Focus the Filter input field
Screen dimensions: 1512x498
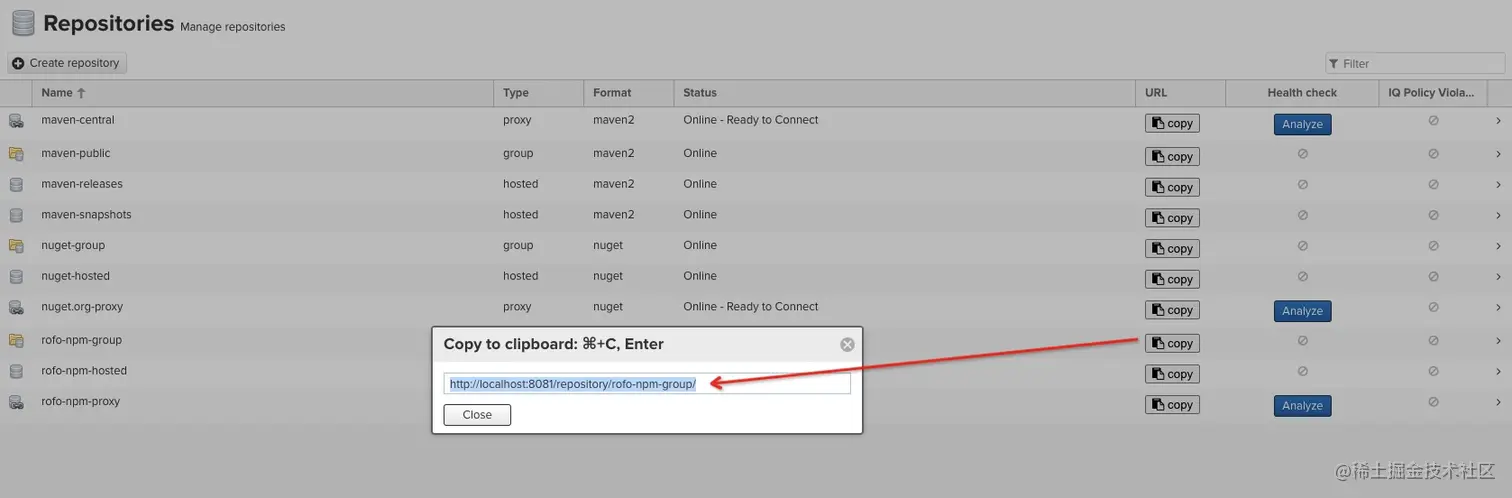(x=1414, y=63)
